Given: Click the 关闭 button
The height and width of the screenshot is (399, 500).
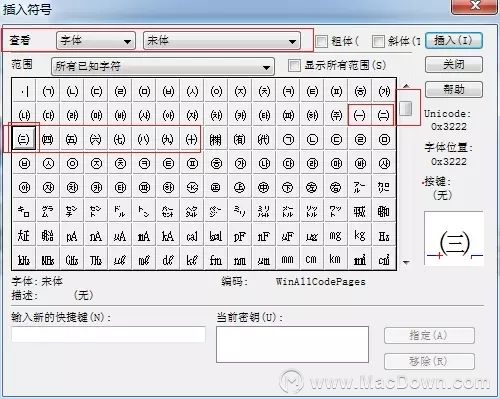Looking at the screenshot, I should pos(454,65).
